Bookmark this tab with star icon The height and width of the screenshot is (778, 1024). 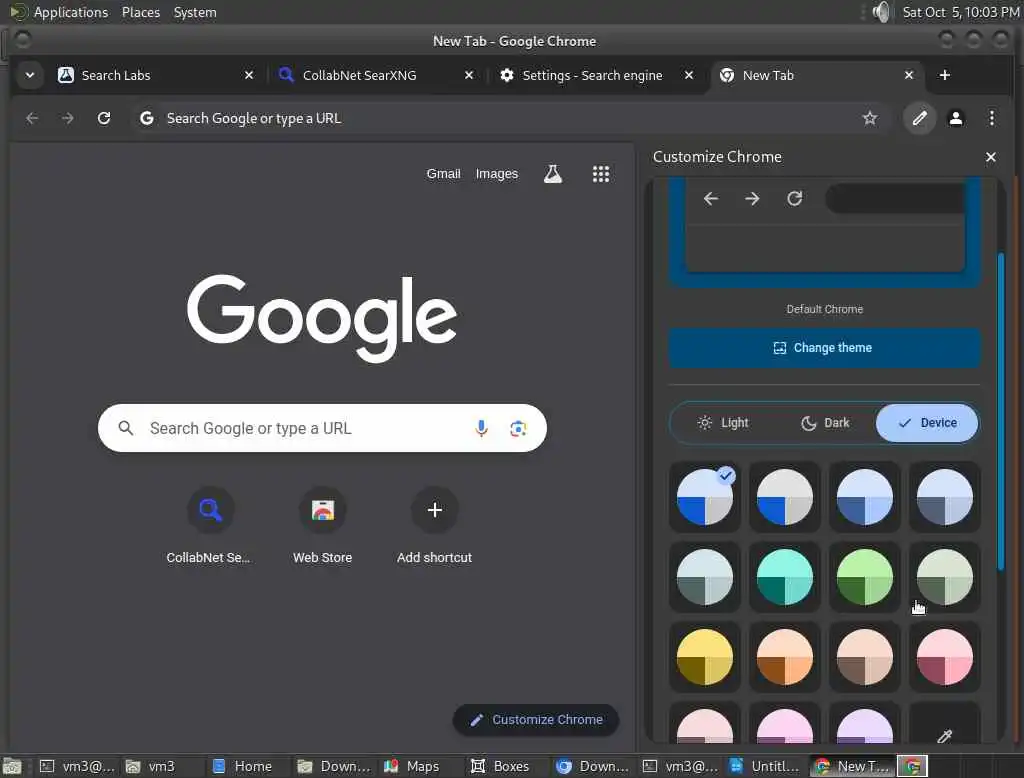[x=869, y=118]
